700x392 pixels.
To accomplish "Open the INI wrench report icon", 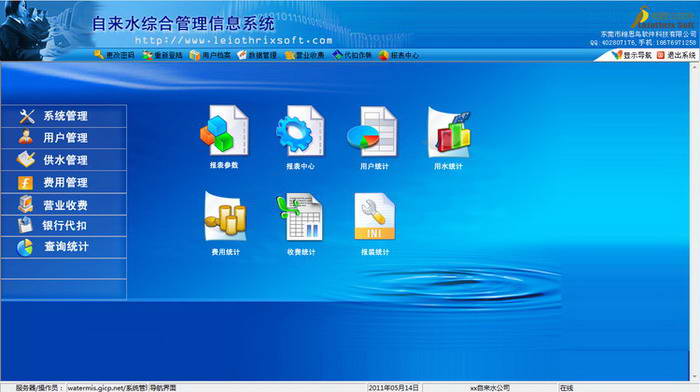I will pos(375,217).
